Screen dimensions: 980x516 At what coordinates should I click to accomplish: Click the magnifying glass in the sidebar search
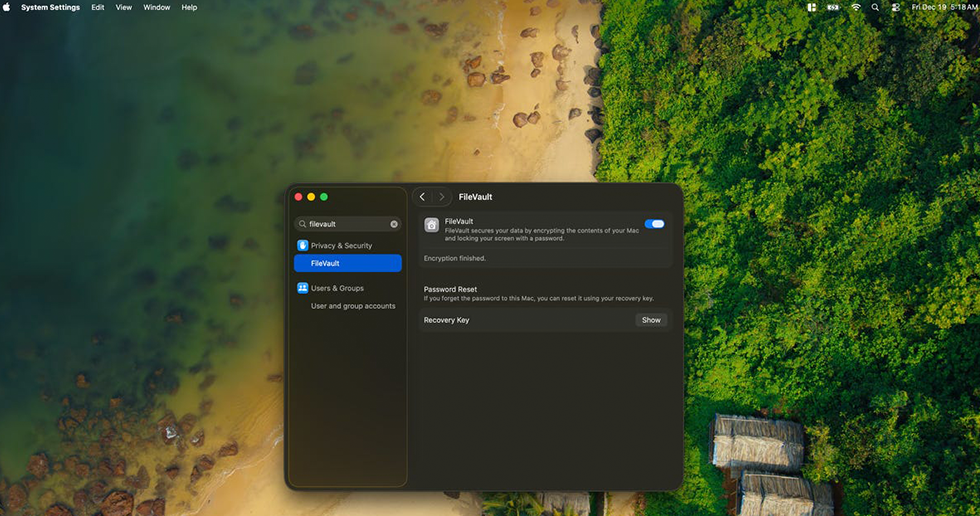pyautogui.click(x=303, y=224)
